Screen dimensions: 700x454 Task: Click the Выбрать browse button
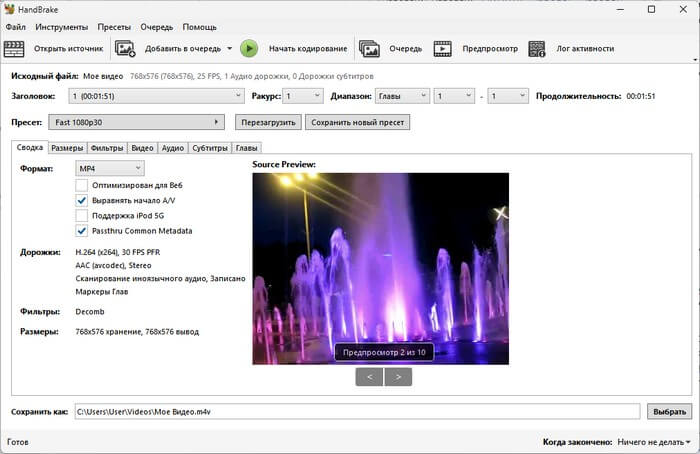click(670, 412)
